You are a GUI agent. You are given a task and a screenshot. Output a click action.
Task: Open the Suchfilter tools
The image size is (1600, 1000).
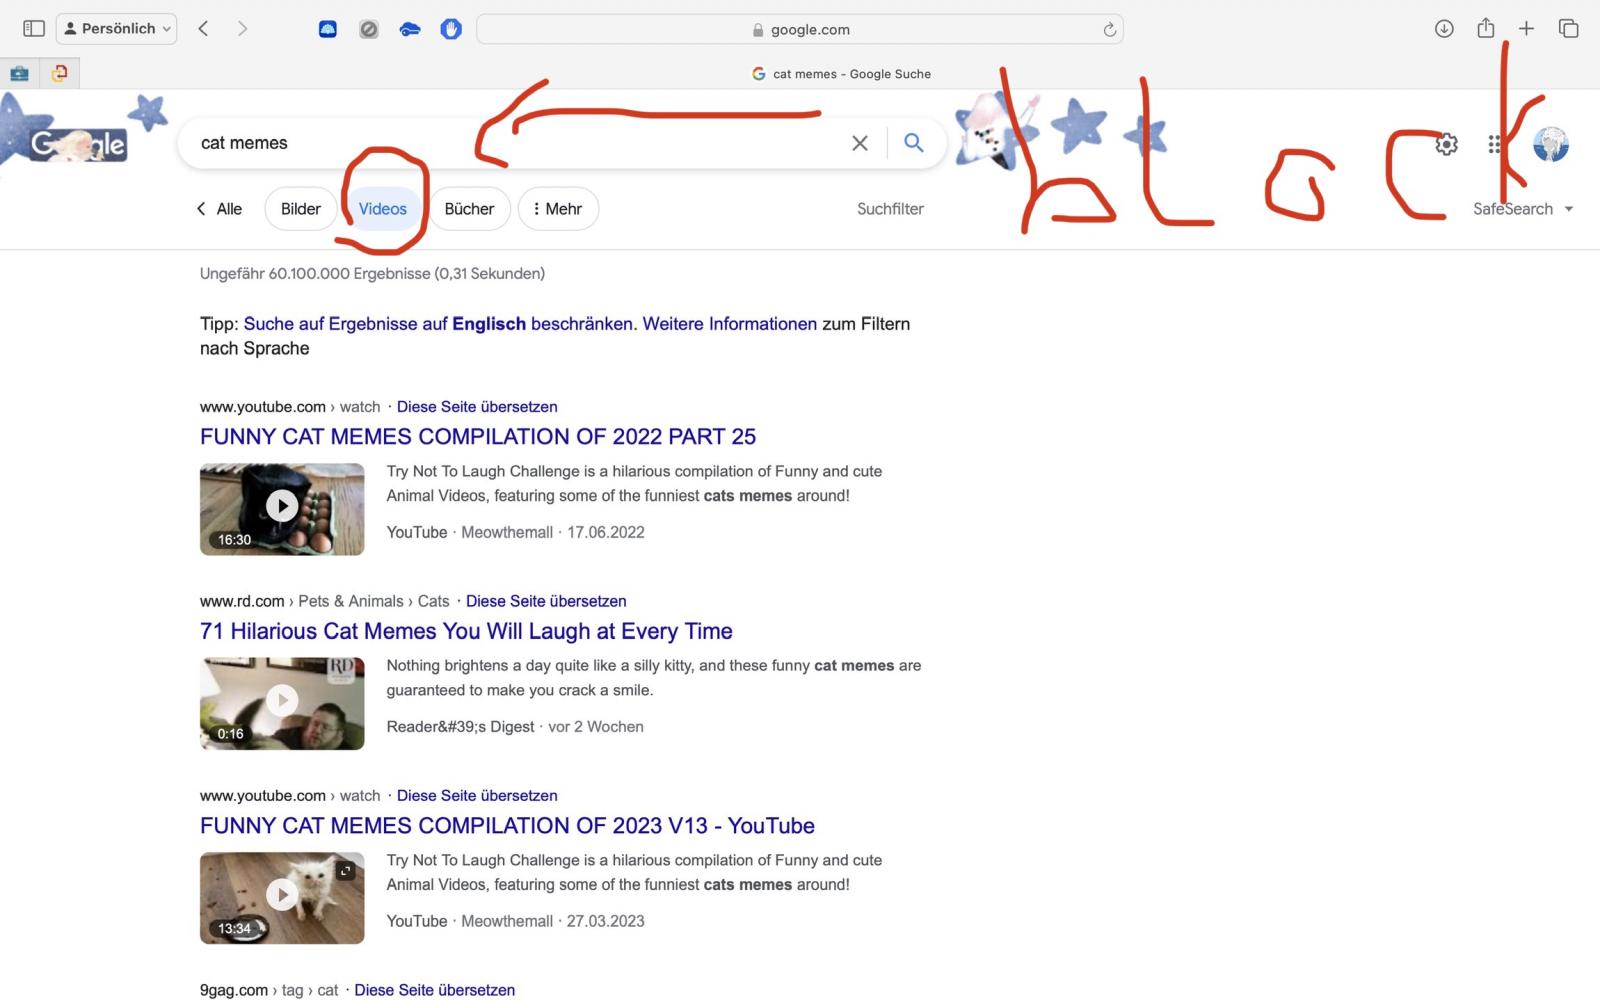890,209
